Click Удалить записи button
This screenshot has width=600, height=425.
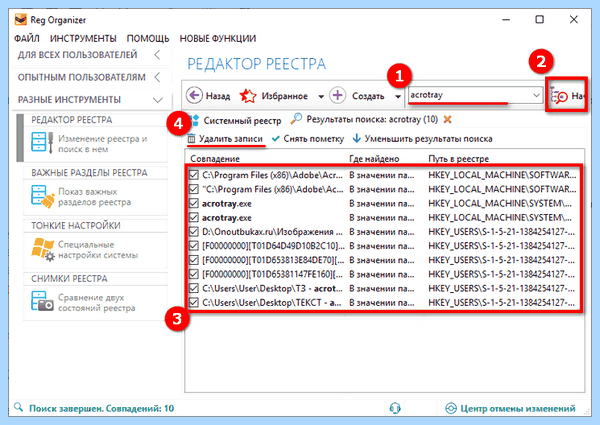coord(226,139)
